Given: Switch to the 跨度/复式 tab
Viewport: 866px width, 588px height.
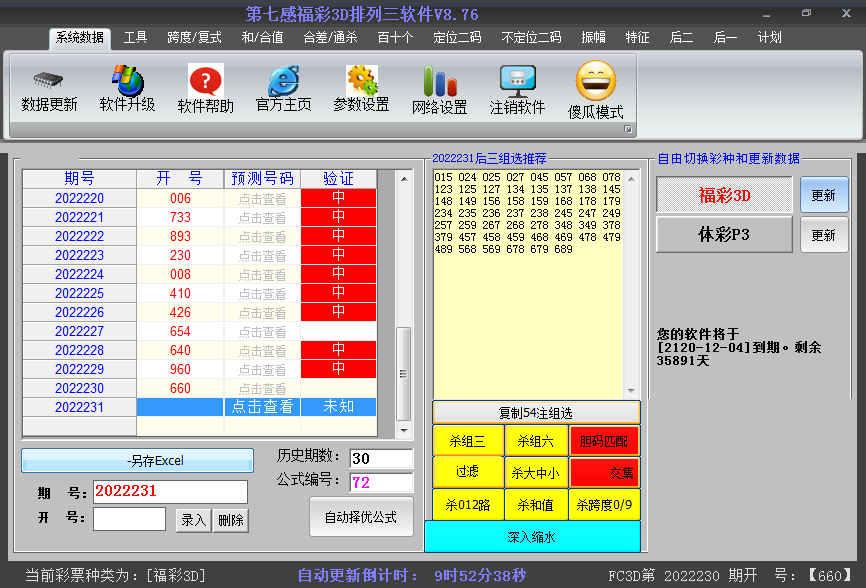Looking at the screenshot, I should pyautogui.click(x=194, y=38).
